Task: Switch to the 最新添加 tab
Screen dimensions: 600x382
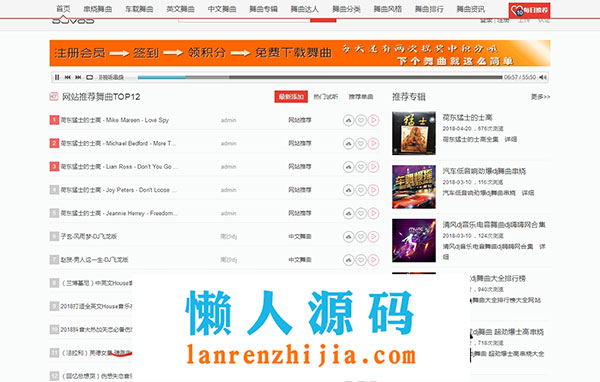Action: click(291, 97)
